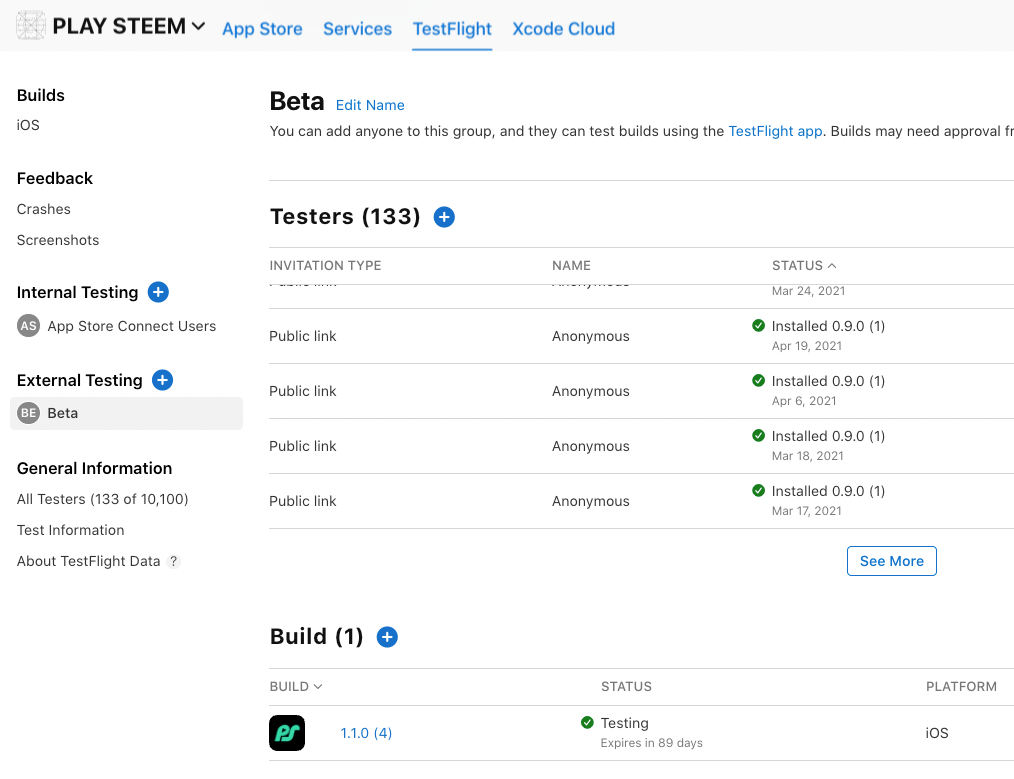Click the build 1.1.0 app icon thumbnail
Image resolution: width=1014 pixels, height=779 pixels.
pos(287,733)
